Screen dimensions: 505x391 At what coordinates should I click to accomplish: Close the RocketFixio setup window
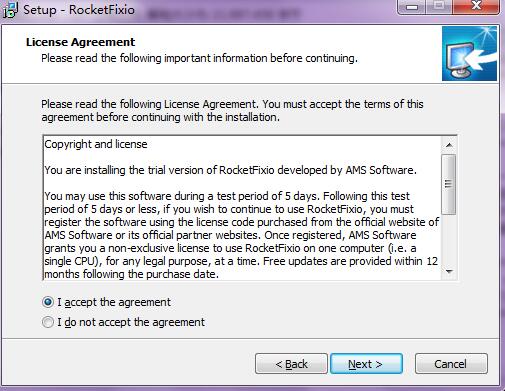[476, 7]
